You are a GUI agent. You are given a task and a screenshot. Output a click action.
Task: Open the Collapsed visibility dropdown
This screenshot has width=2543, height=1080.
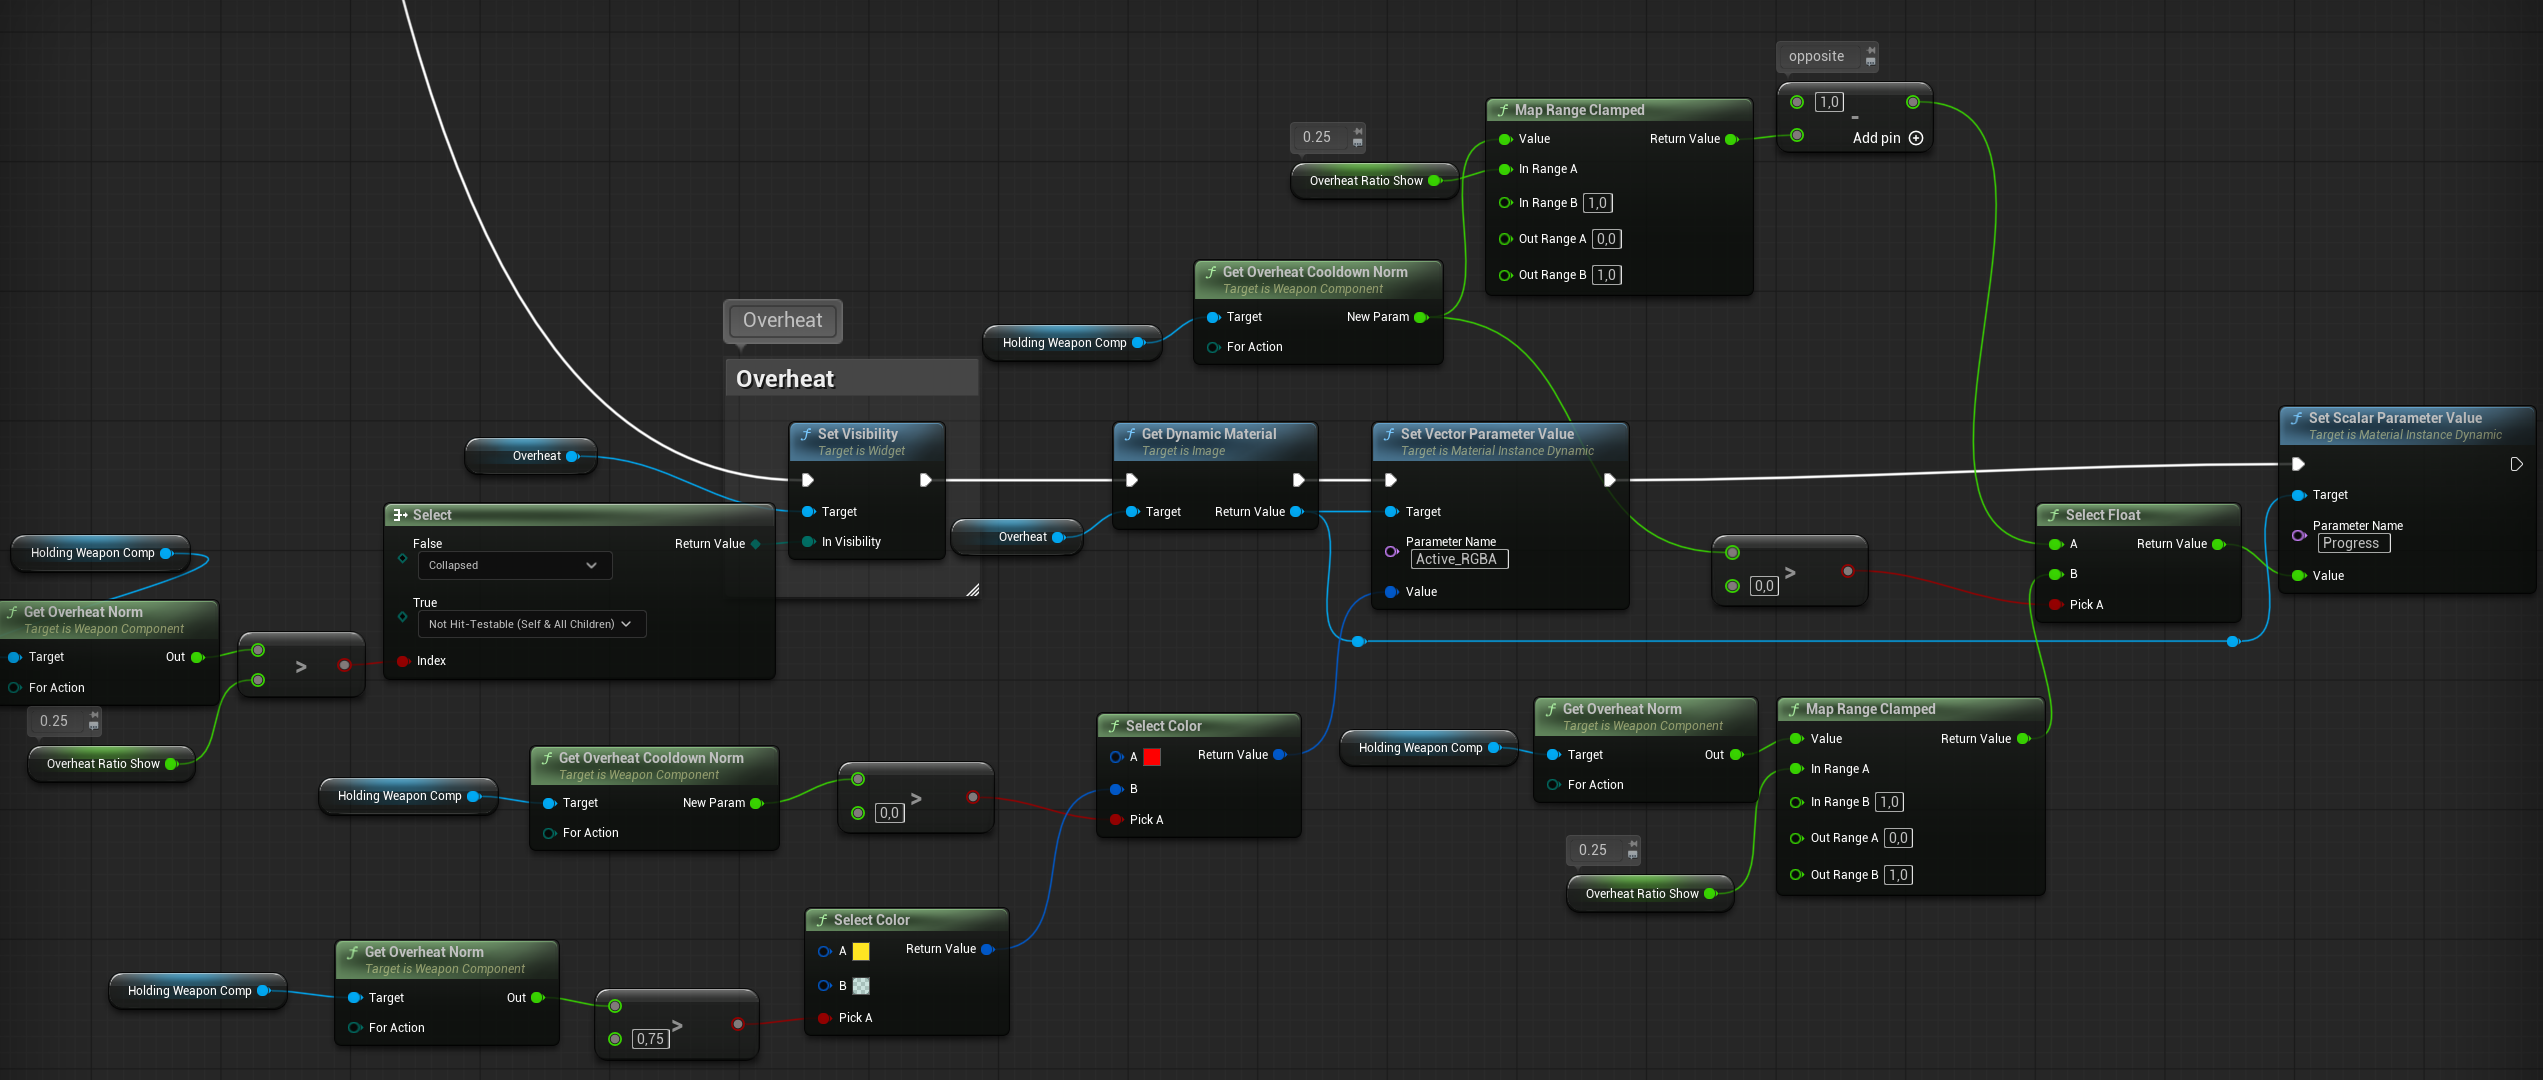pos(512,565)
